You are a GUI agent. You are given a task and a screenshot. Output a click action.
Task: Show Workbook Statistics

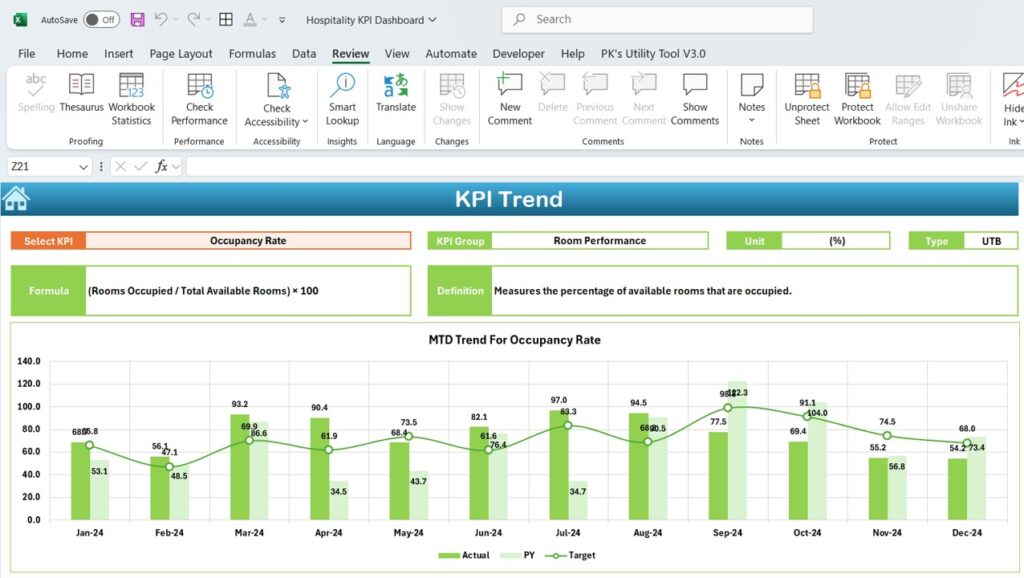pyautogui.click(x=131, y=99)
